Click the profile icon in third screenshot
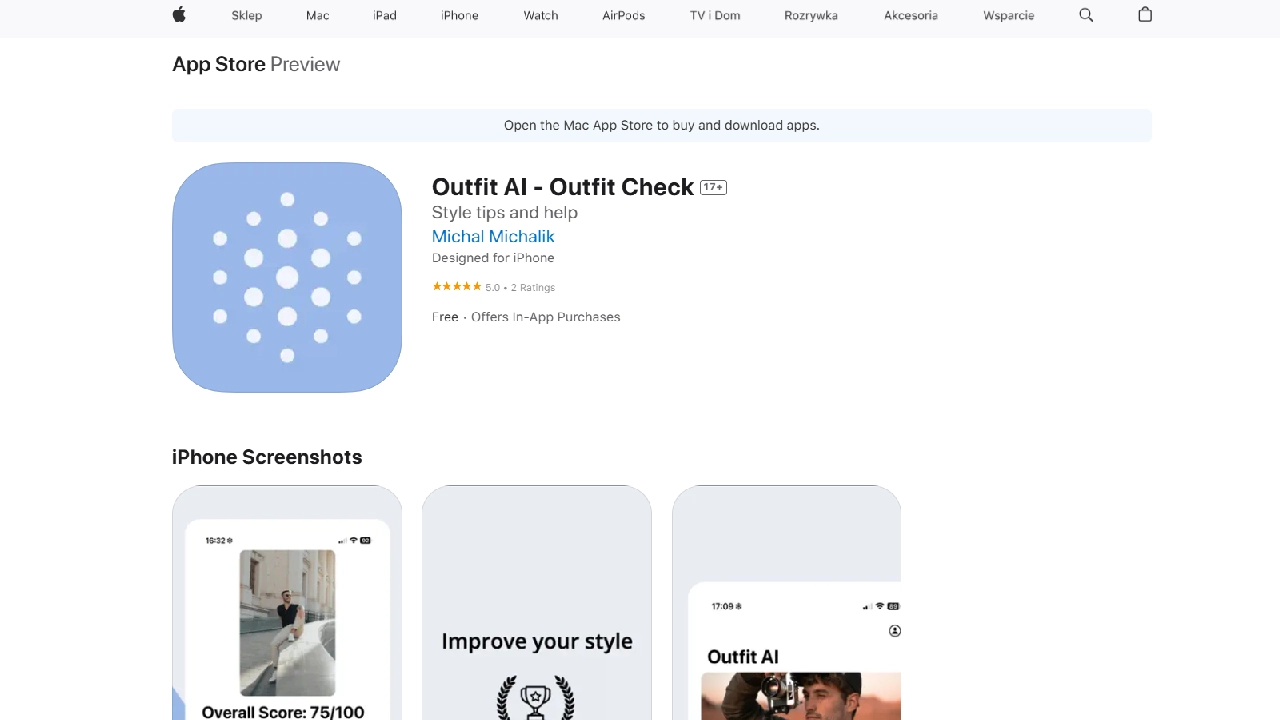The width and height of the screenshot is (1280, 720). tap(895, 631)
